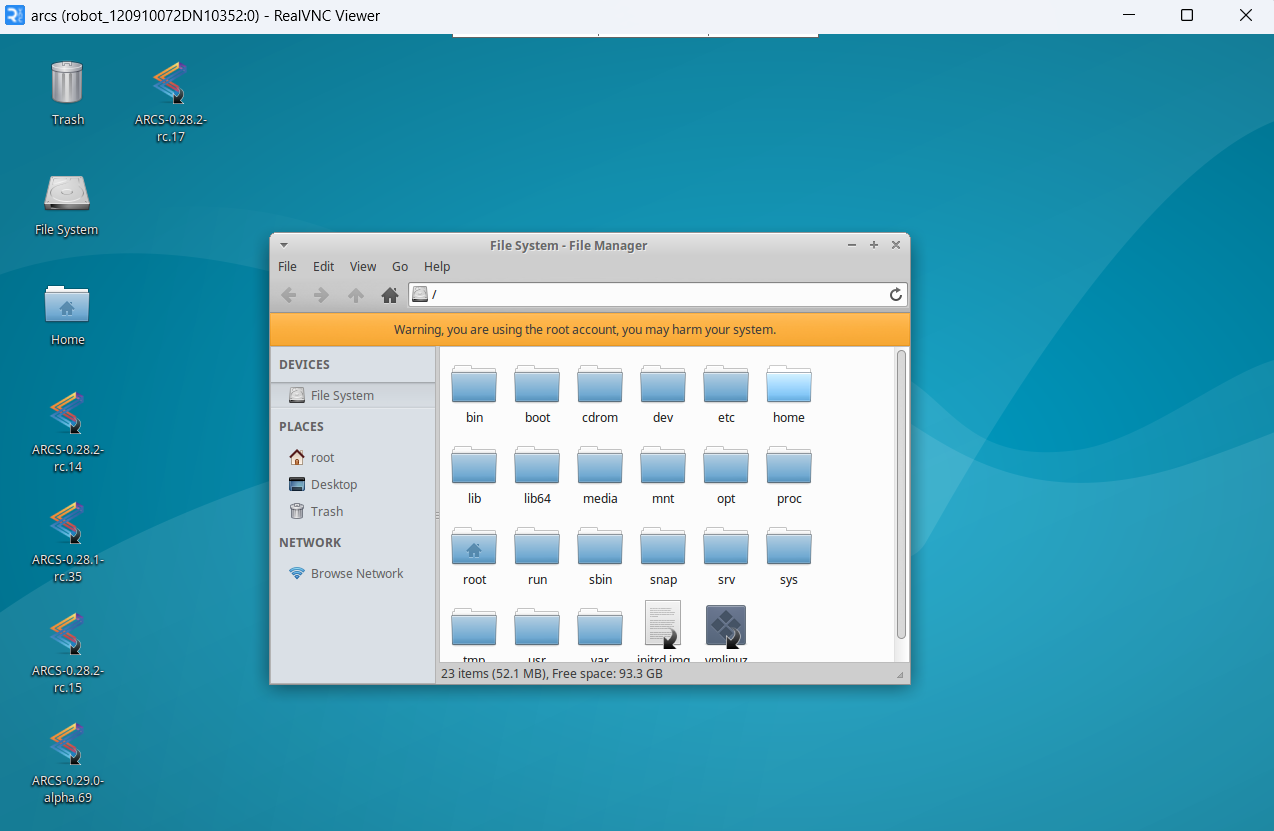The width and height of the screenshot is (1274, 831).
Task: Go to parent folder with up arrow
Action: 355,294
